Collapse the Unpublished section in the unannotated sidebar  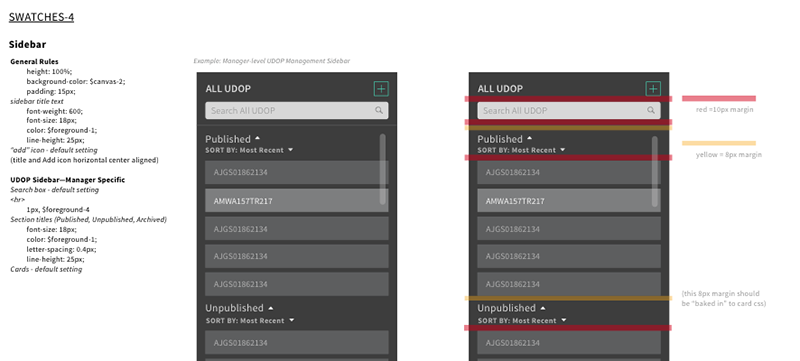click(x=271, y=308)
